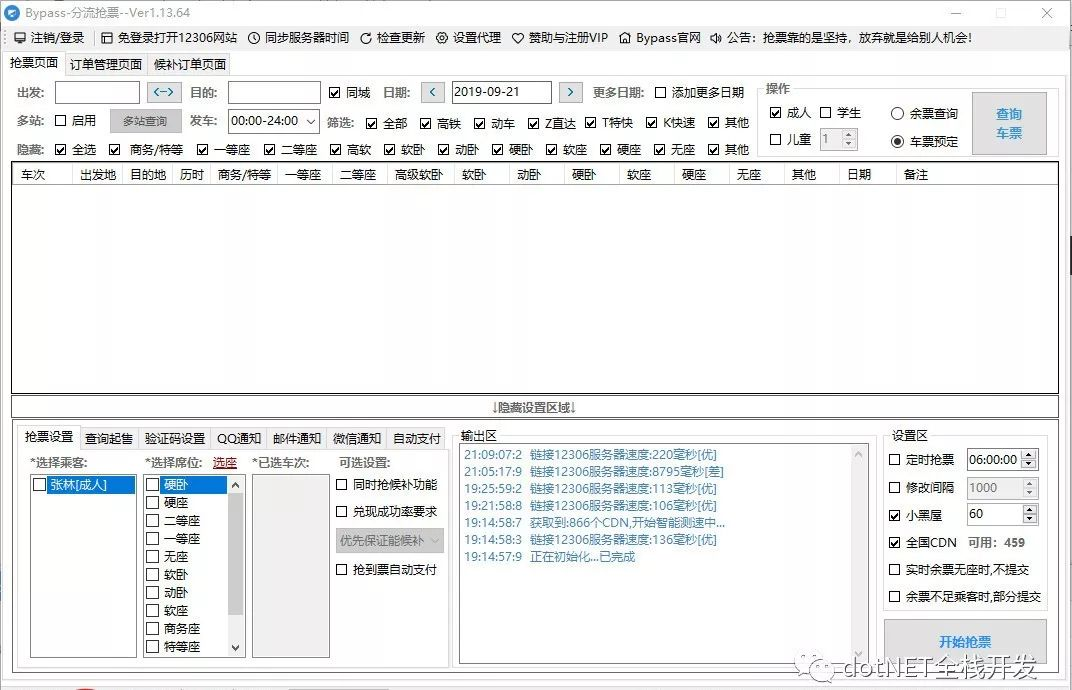The height and width of the screenshot is (690, 1072).
Task: Toggle the 小黑屋 checkbox
Action: pyautogui.click(x=894, y=515)
